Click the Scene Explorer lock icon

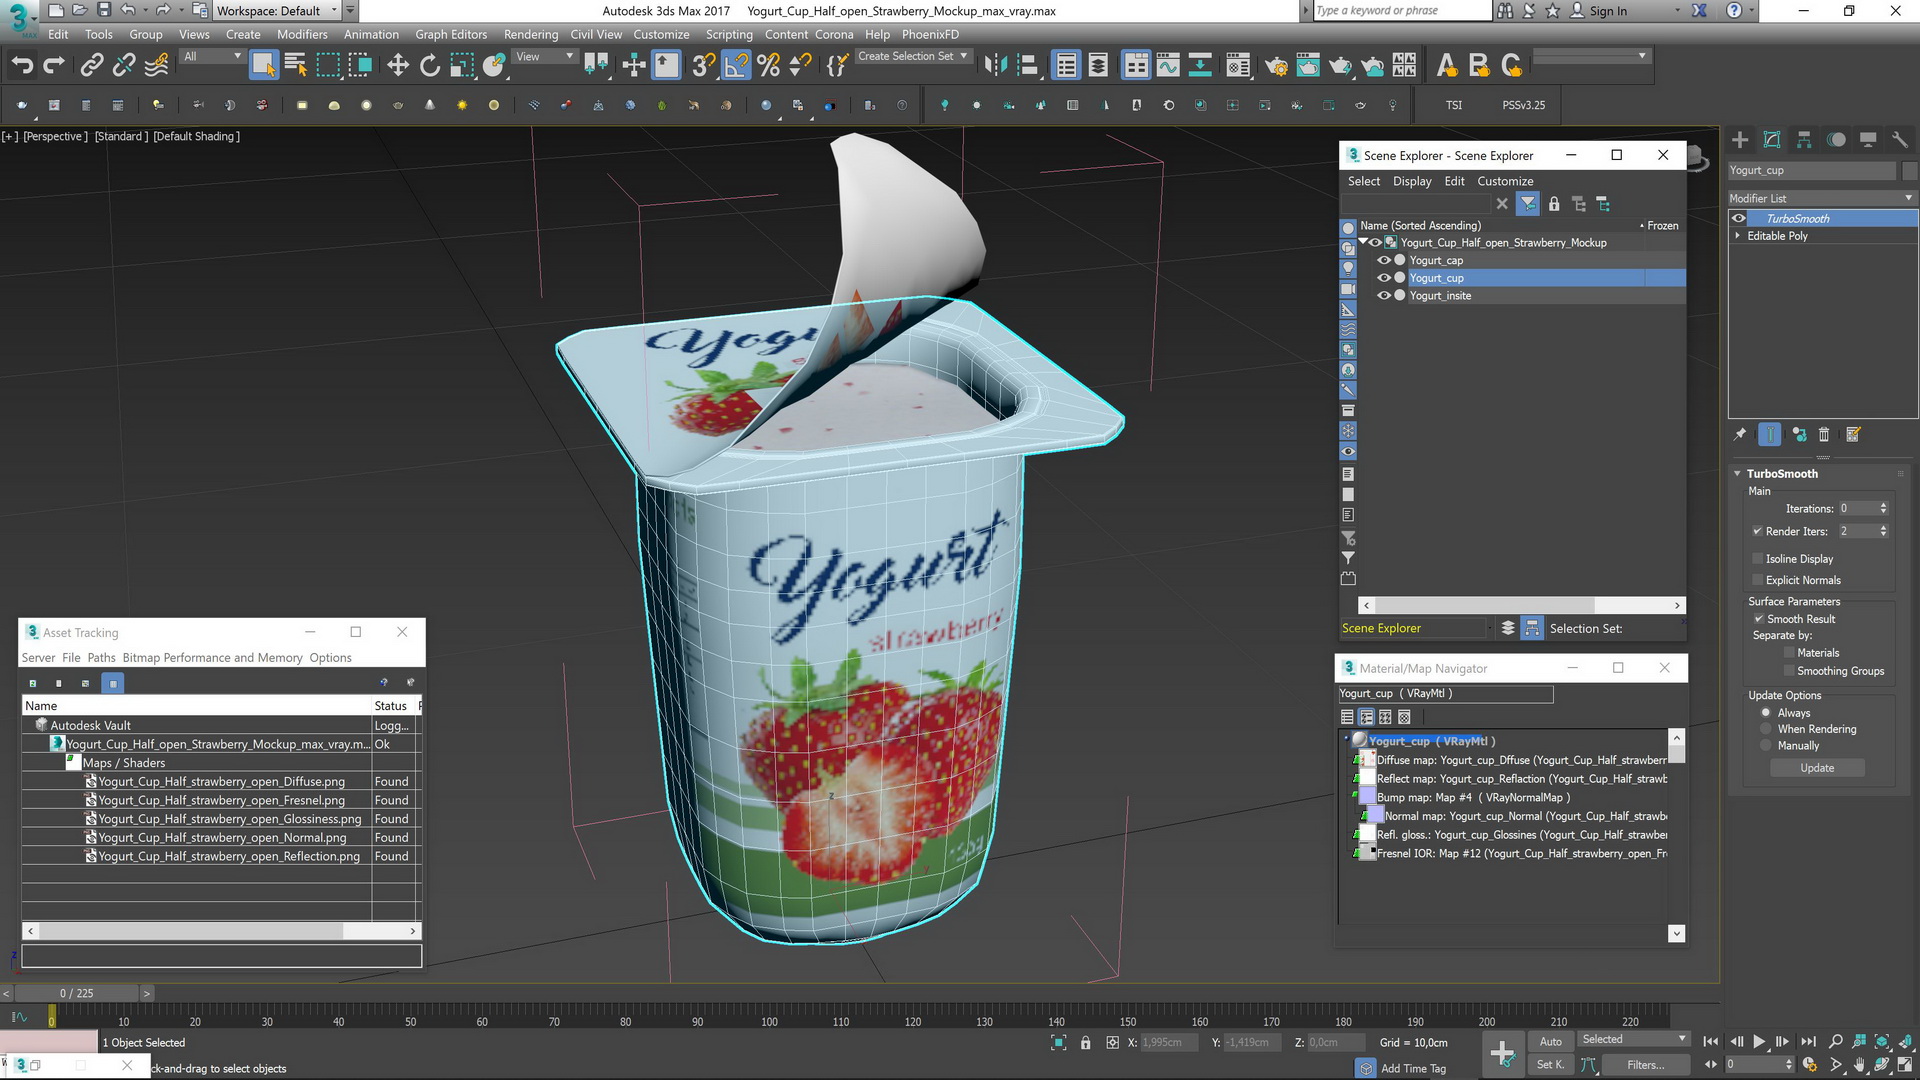[x=1554, y=204]
